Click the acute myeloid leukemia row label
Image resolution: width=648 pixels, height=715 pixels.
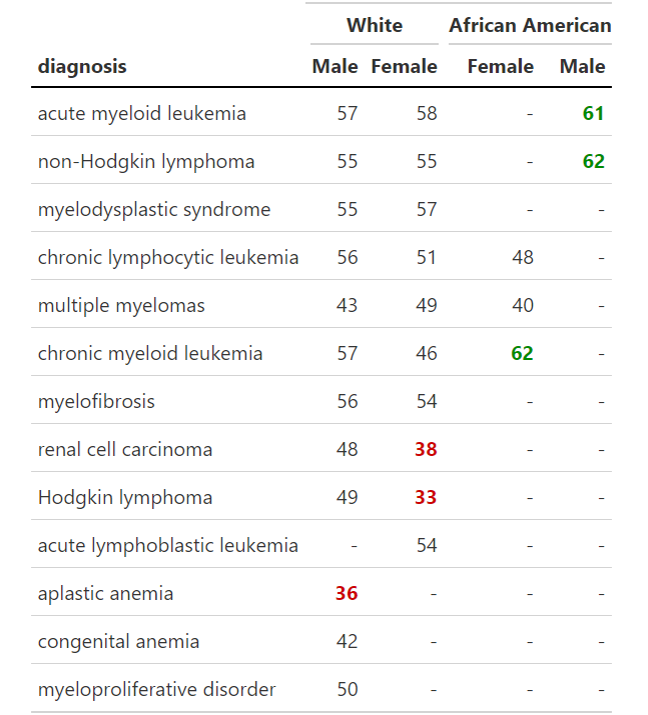(x=141, y=113)
